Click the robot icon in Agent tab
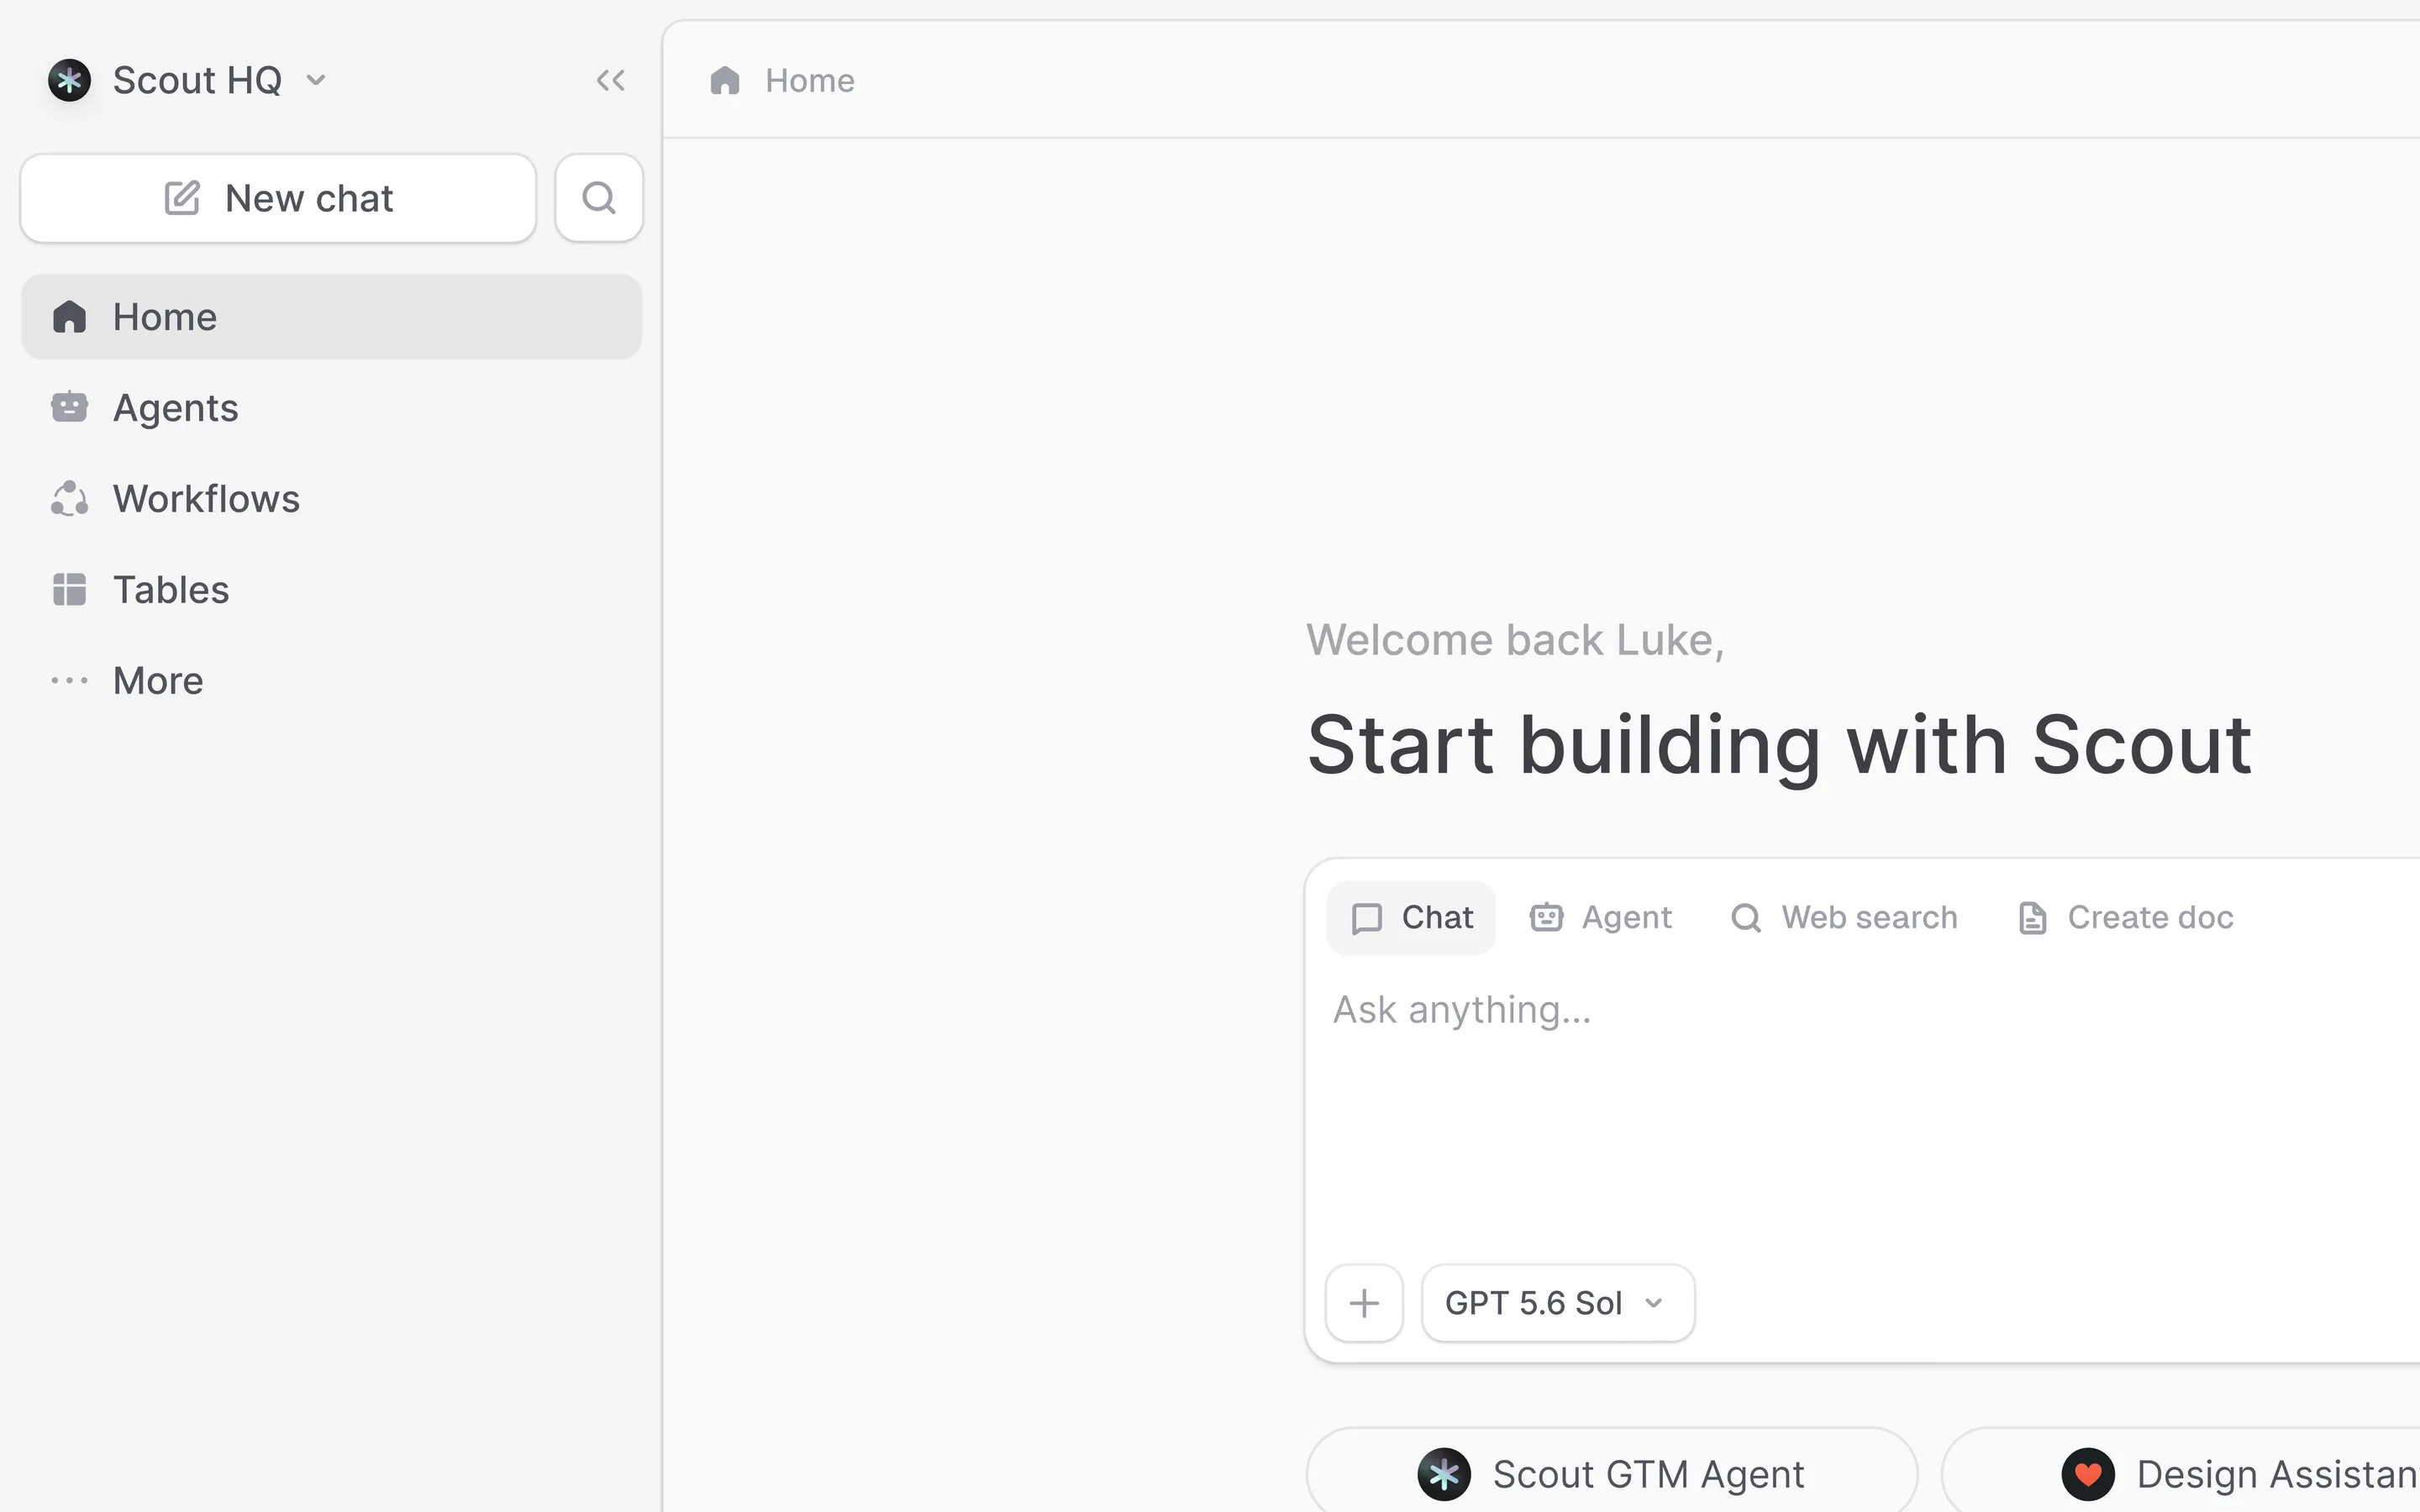 tap(1546, 917)
